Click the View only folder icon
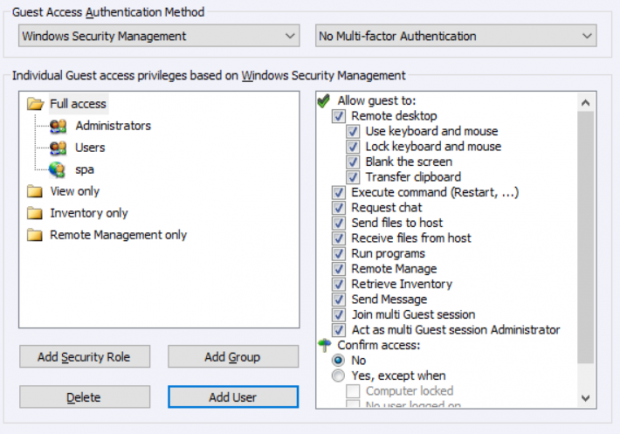 [35, 191]
